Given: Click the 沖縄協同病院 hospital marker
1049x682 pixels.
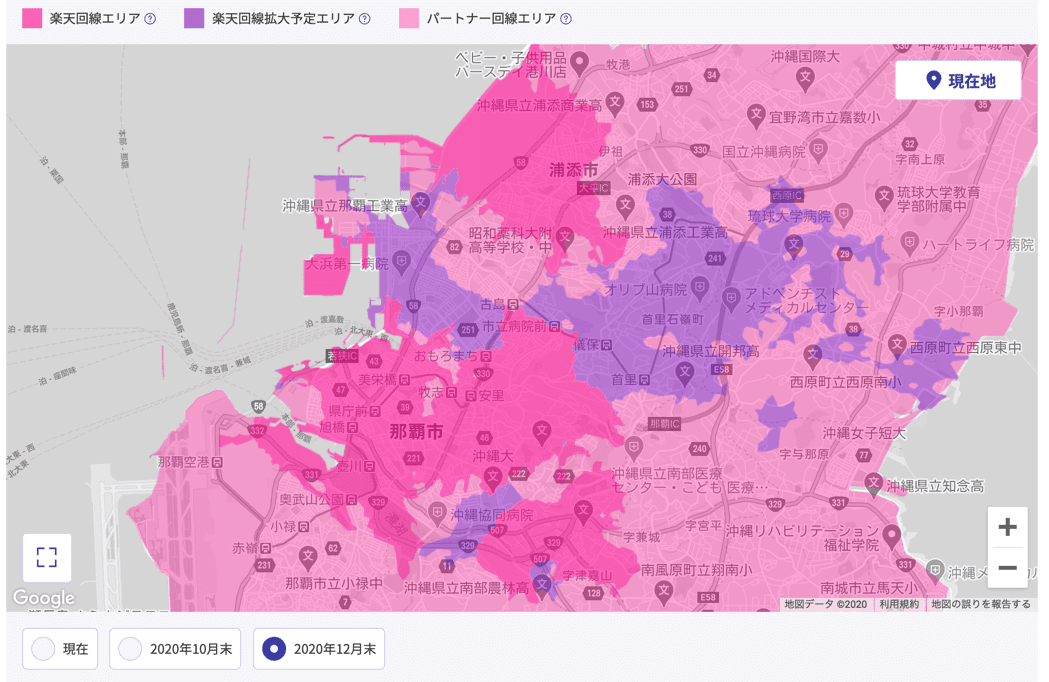Looking at the screenshot, I should click(437, 514).
